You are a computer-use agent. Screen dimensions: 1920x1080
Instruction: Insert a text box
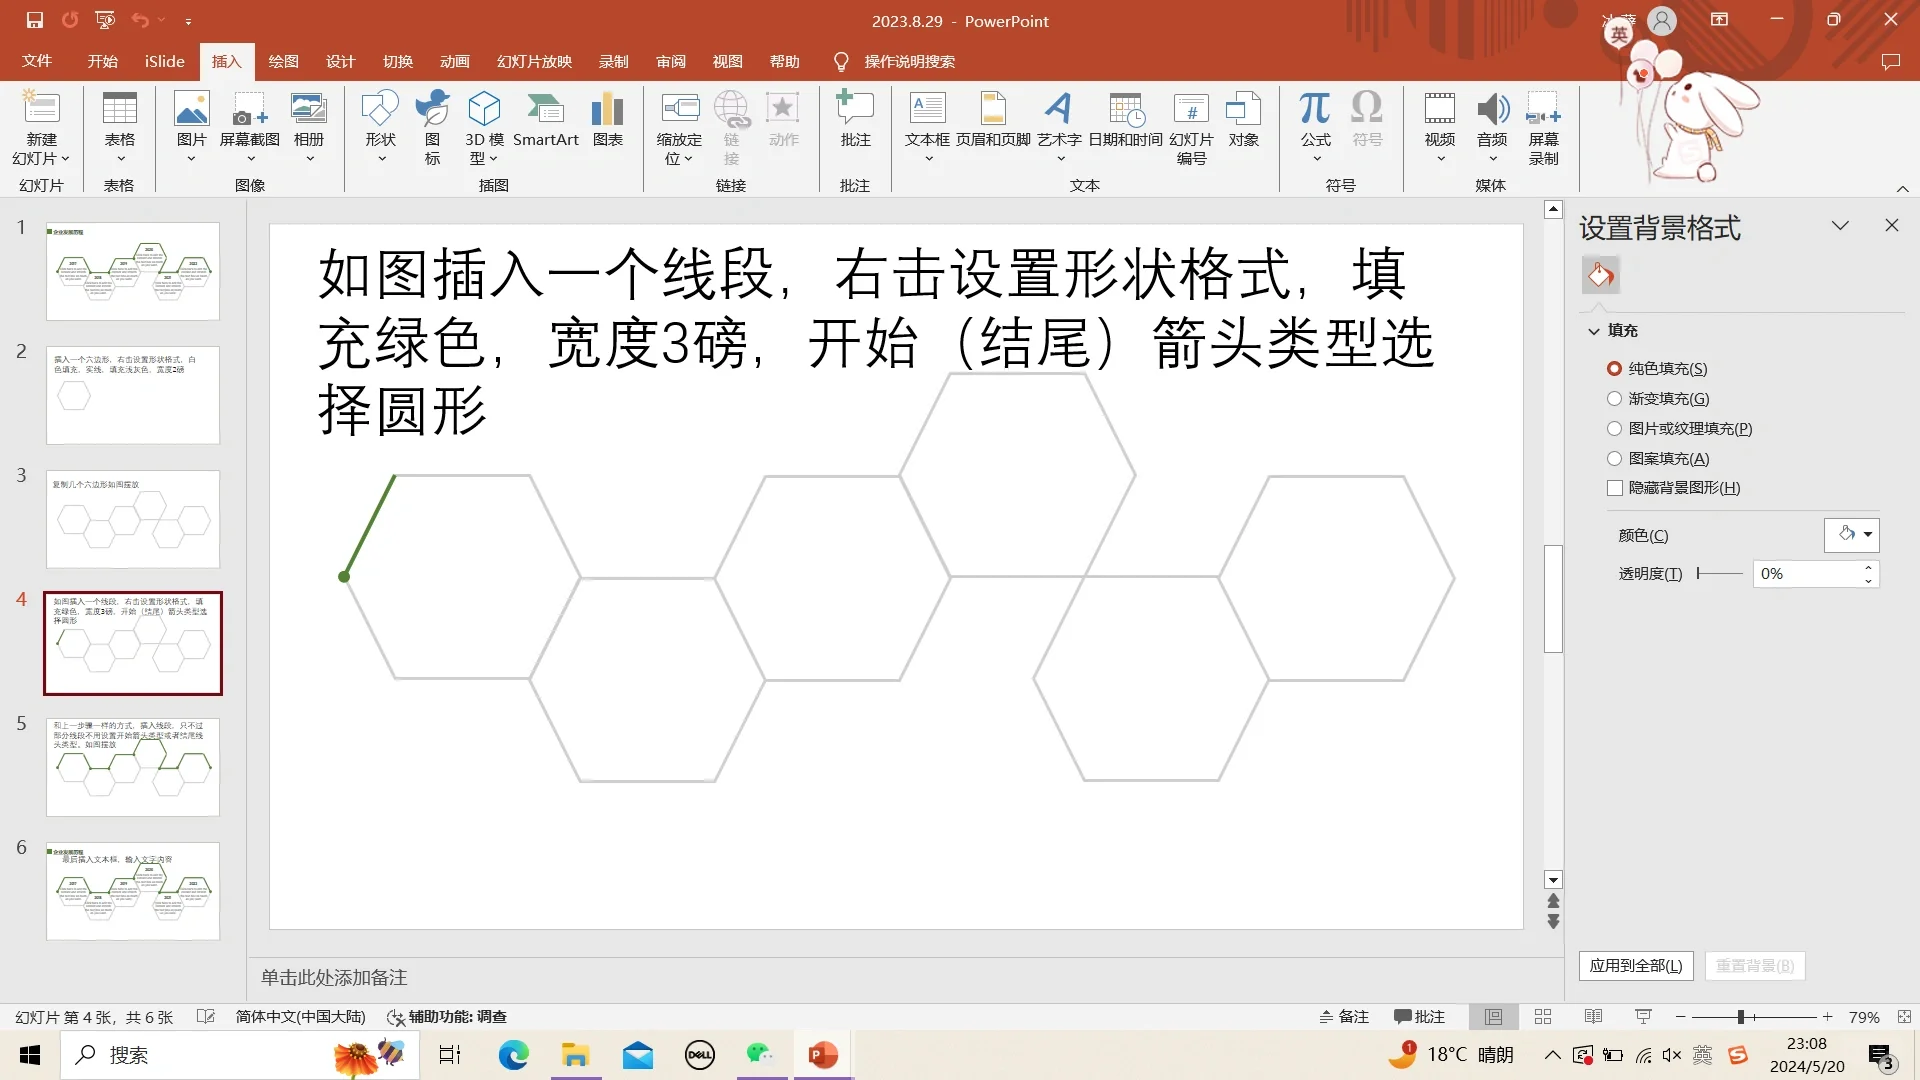[x=927, y=125]
